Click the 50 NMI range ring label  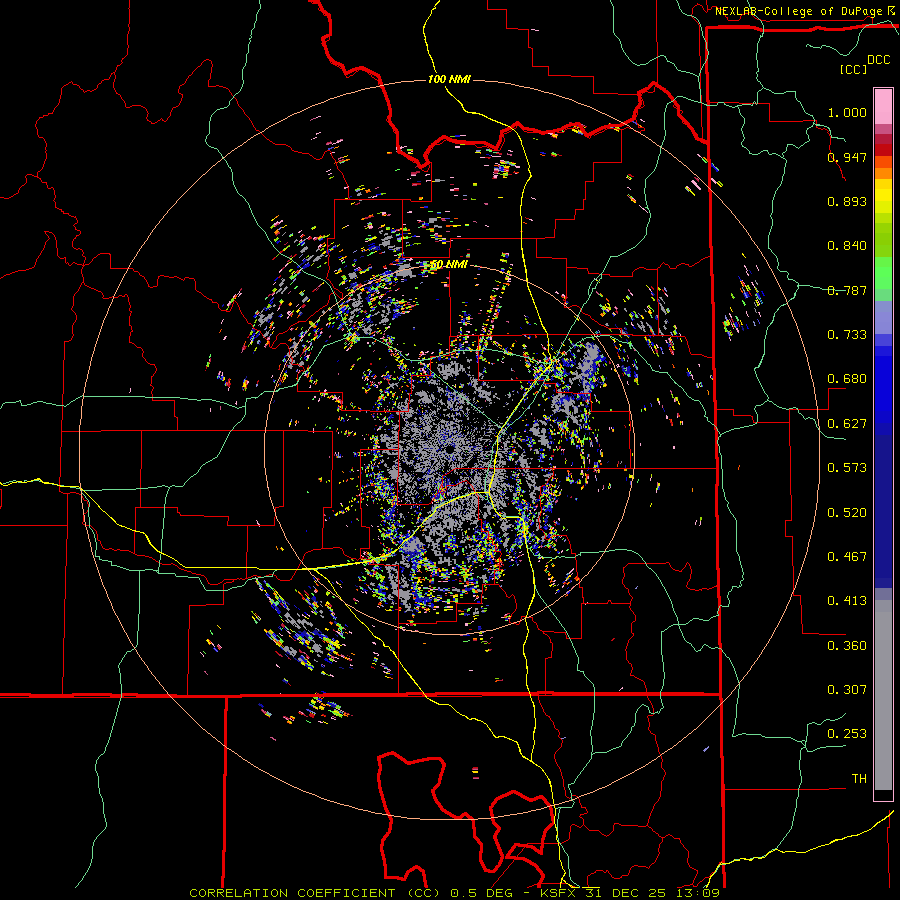click(449, 265)
